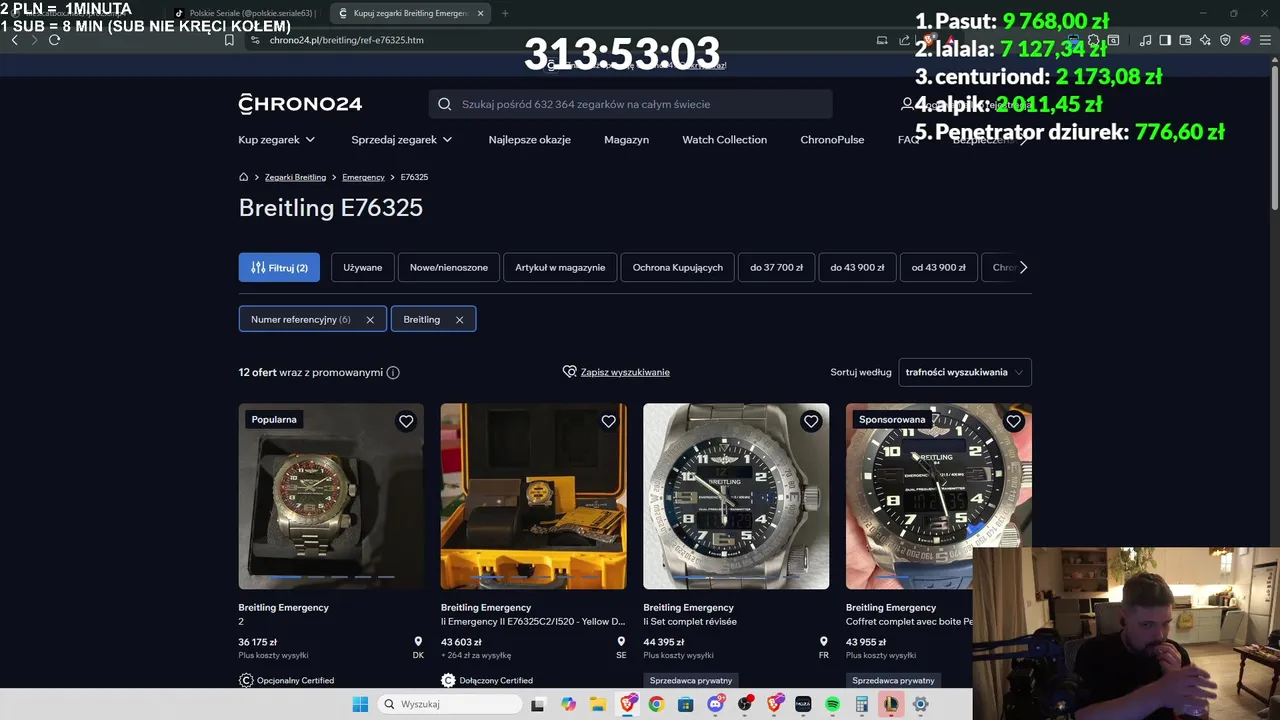
Task: Click the magnifier icon in Chrono24 search
Action: 445,104
